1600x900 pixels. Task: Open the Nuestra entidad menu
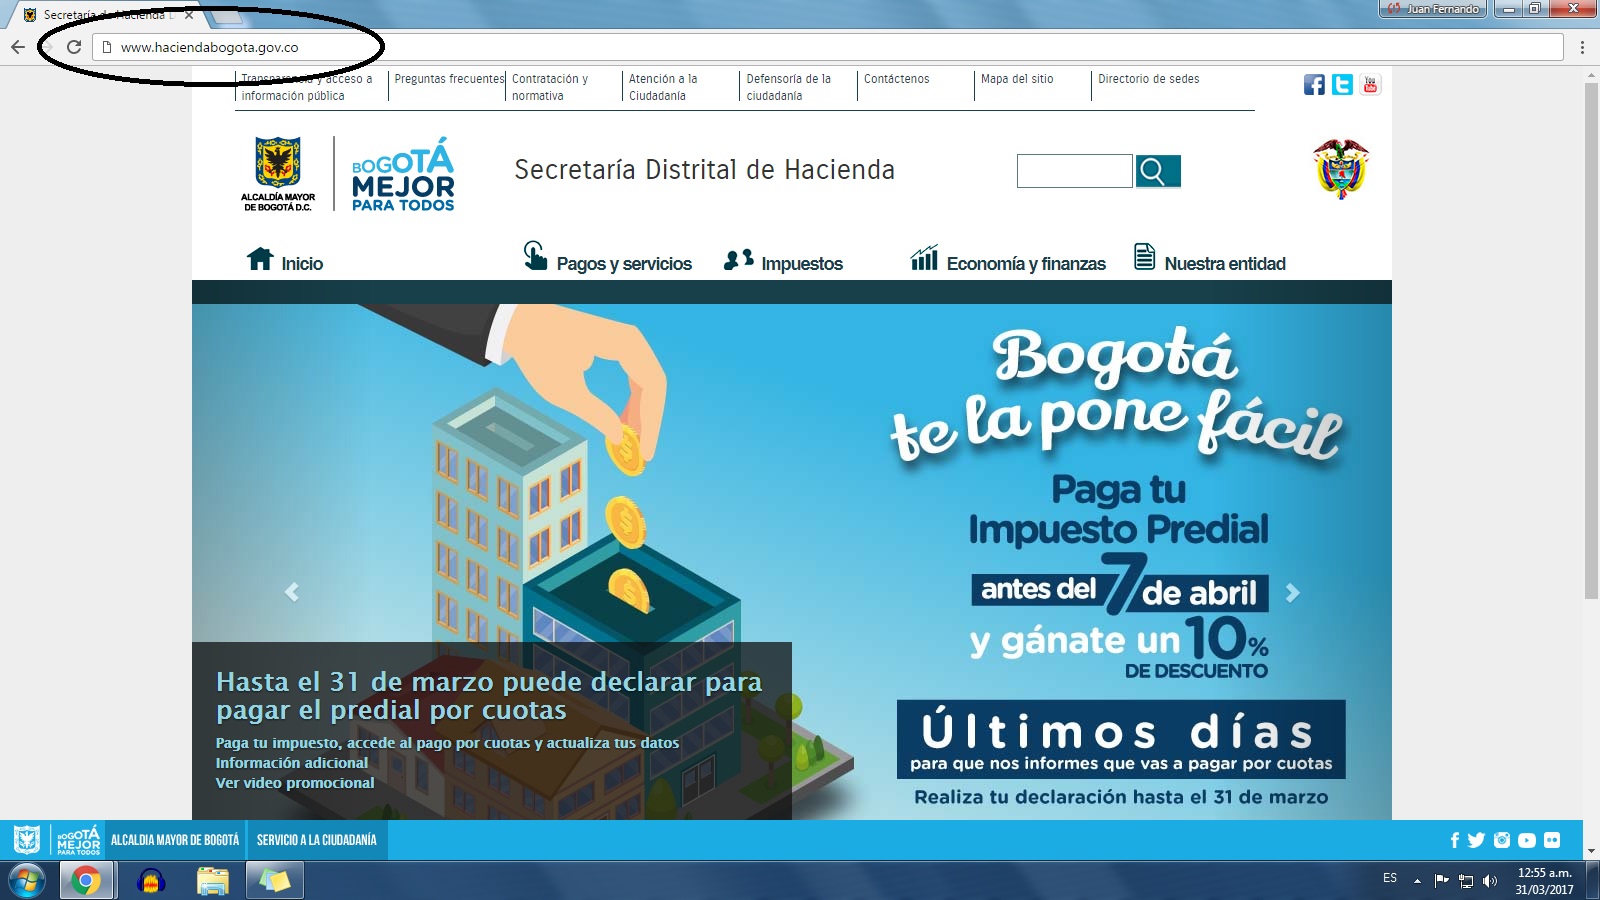[1225, 264]
